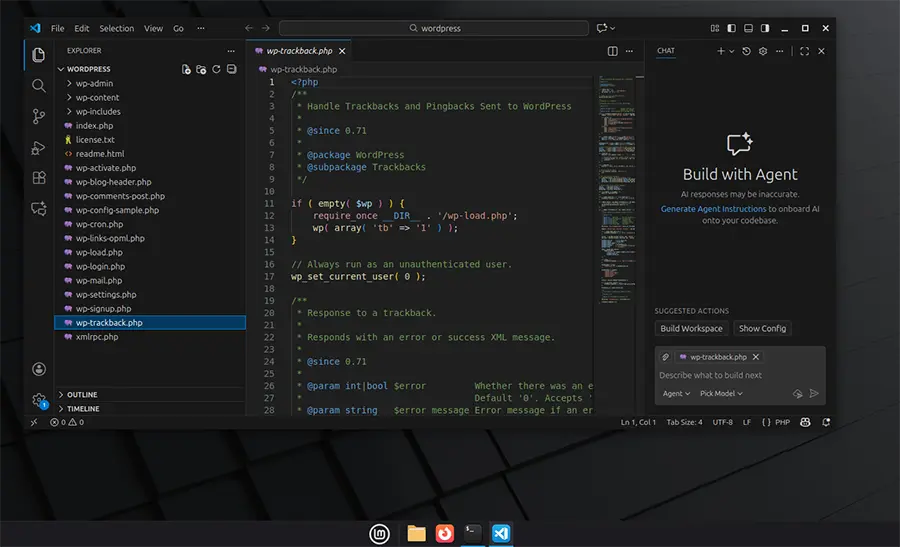Click Build Workspace suggested action
900x547 pixels.
coord(691,328)
